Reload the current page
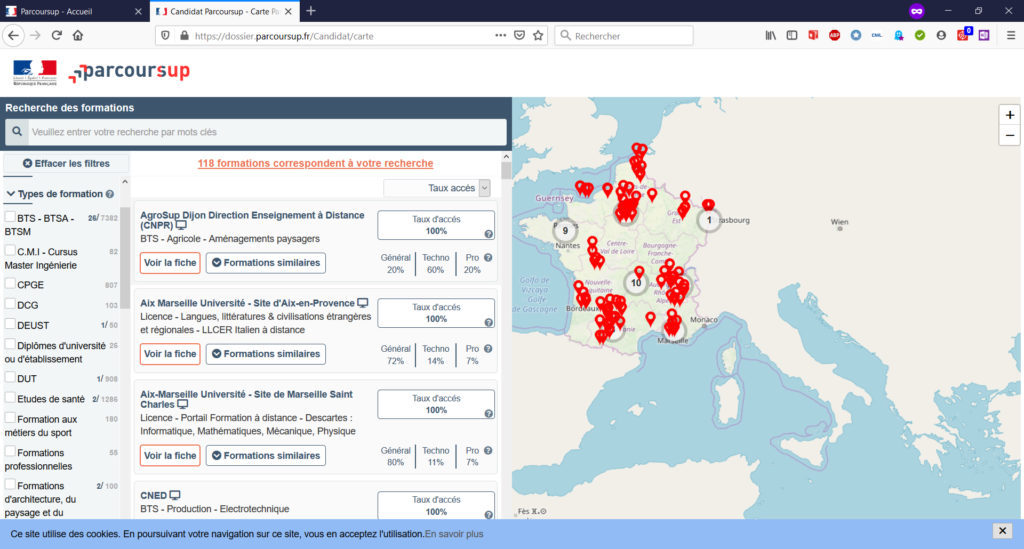 57,36
